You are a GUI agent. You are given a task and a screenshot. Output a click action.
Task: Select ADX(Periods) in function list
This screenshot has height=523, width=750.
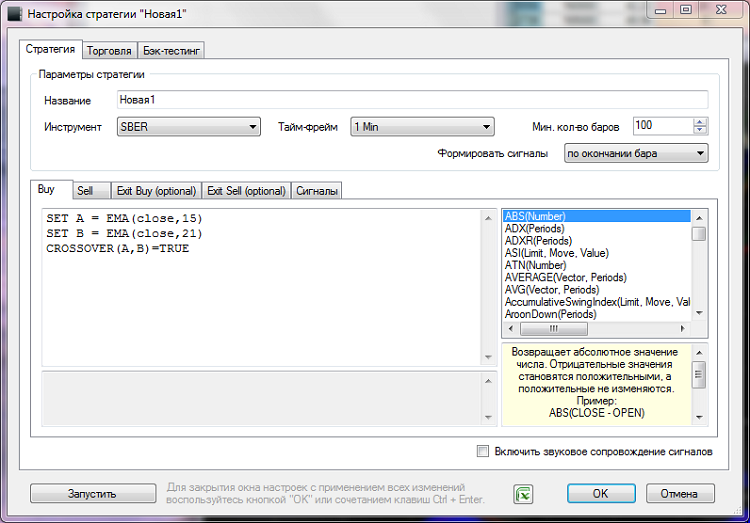pos(596,229)
